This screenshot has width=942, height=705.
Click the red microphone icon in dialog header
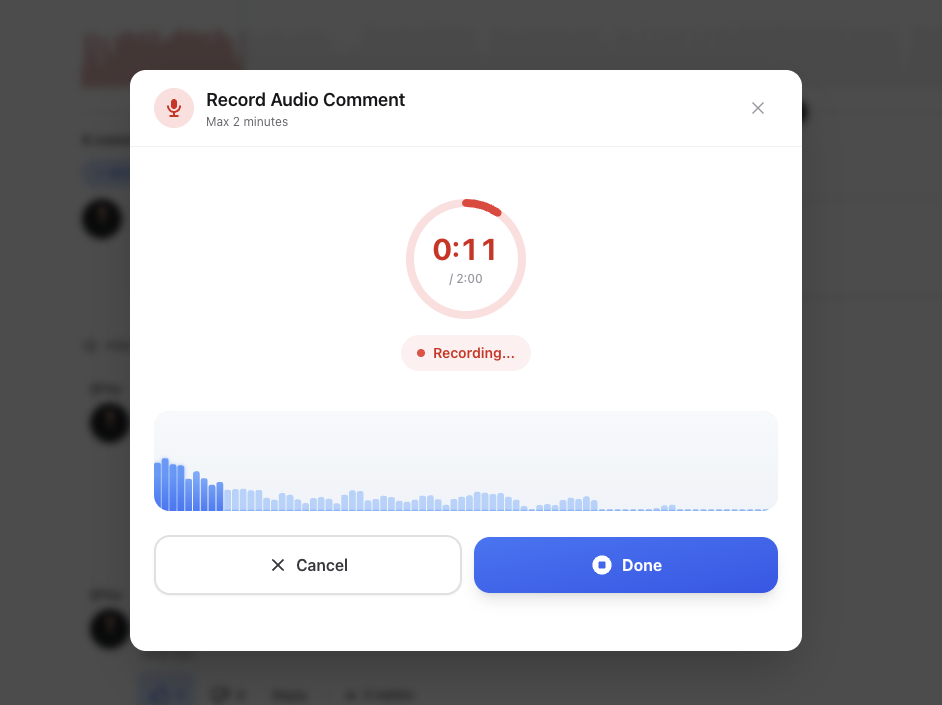pos(173,107)
